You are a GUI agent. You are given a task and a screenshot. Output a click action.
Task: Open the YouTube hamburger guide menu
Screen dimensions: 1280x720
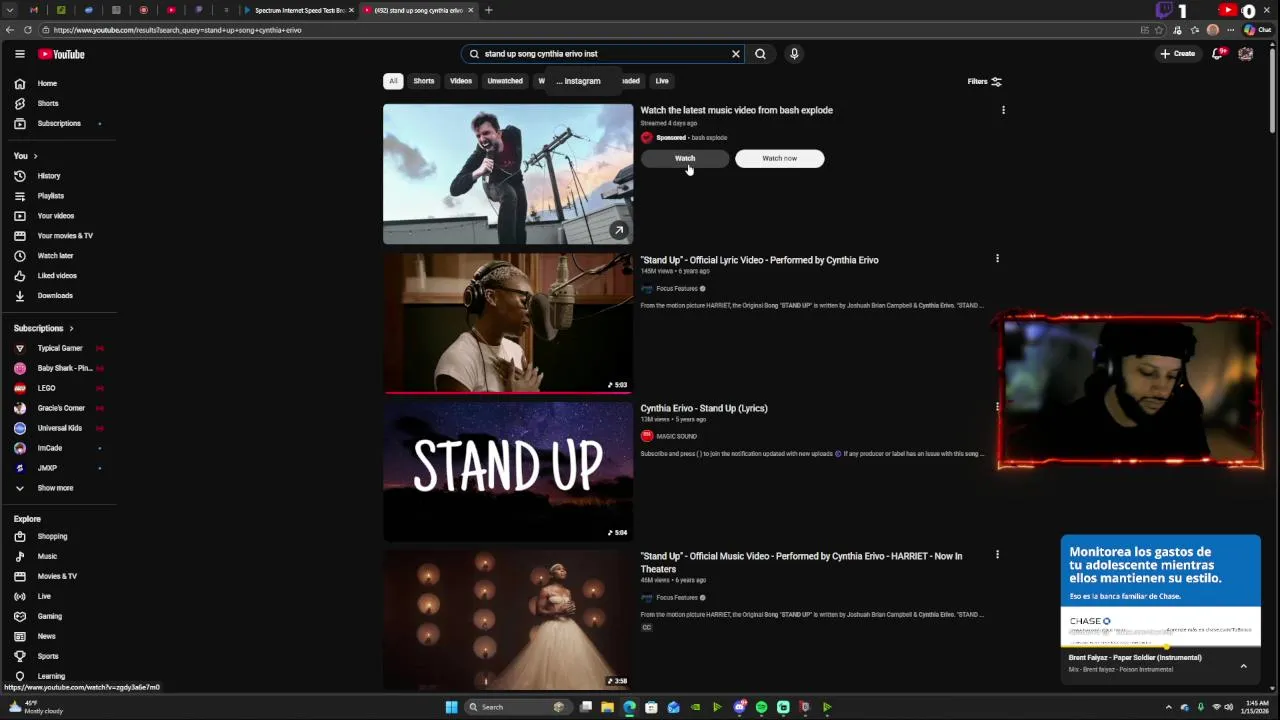(x=19, y=54)
